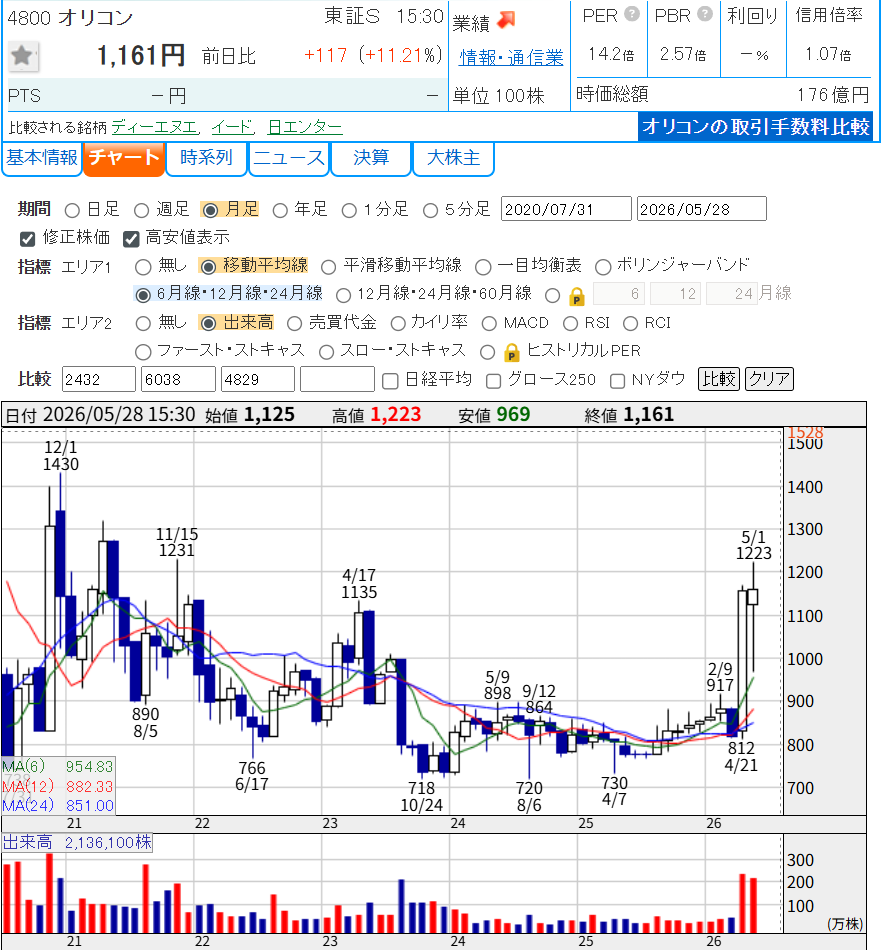Enable グロース250 comparison checkbox
This screenshot has height=950, width=891.
[494, 380]
